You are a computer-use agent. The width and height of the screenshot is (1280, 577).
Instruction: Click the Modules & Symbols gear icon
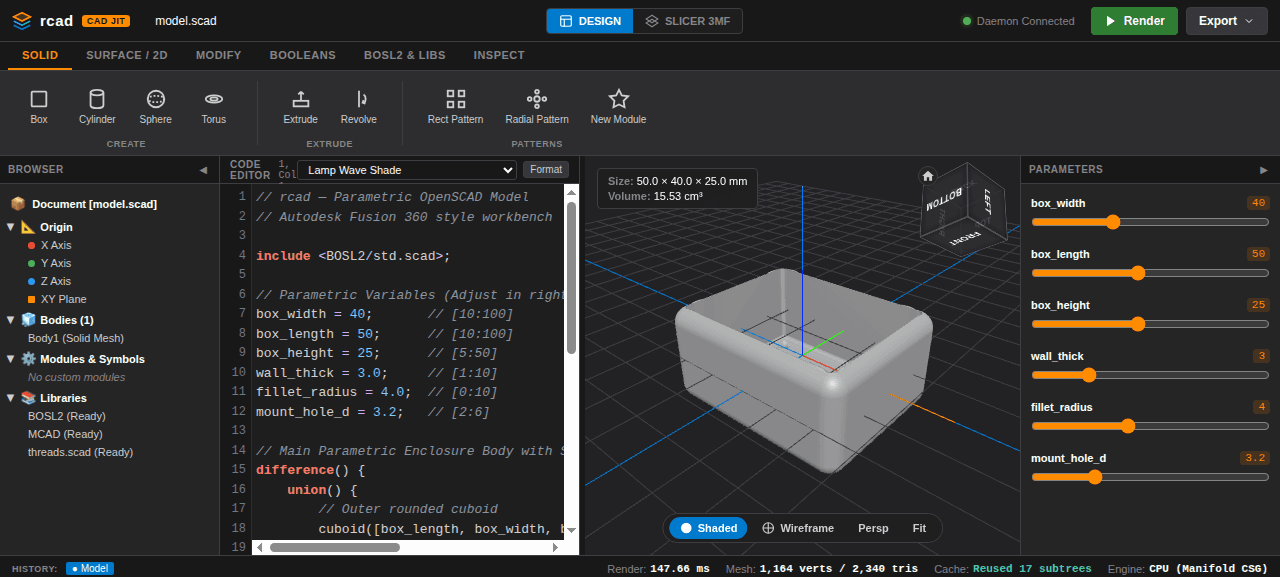[x=28, y=359]
